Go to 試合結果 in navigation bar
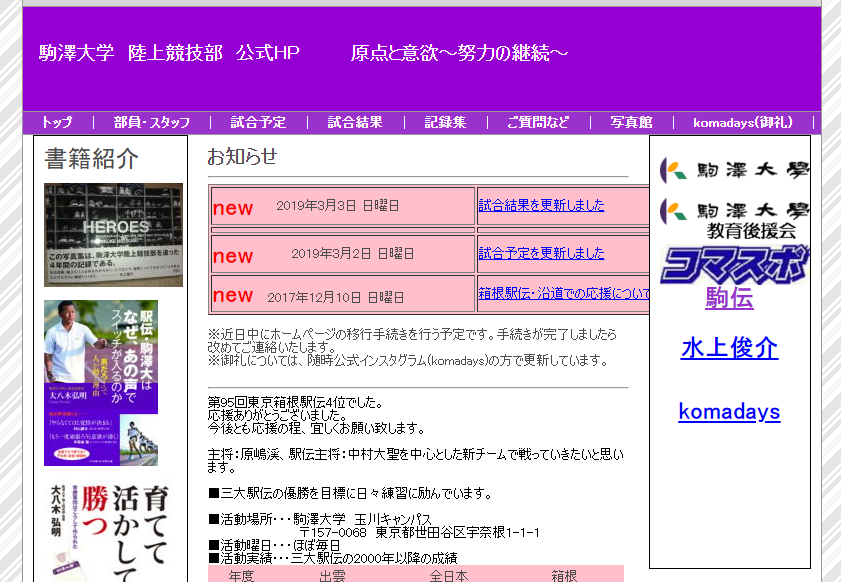 click(355, 122)
